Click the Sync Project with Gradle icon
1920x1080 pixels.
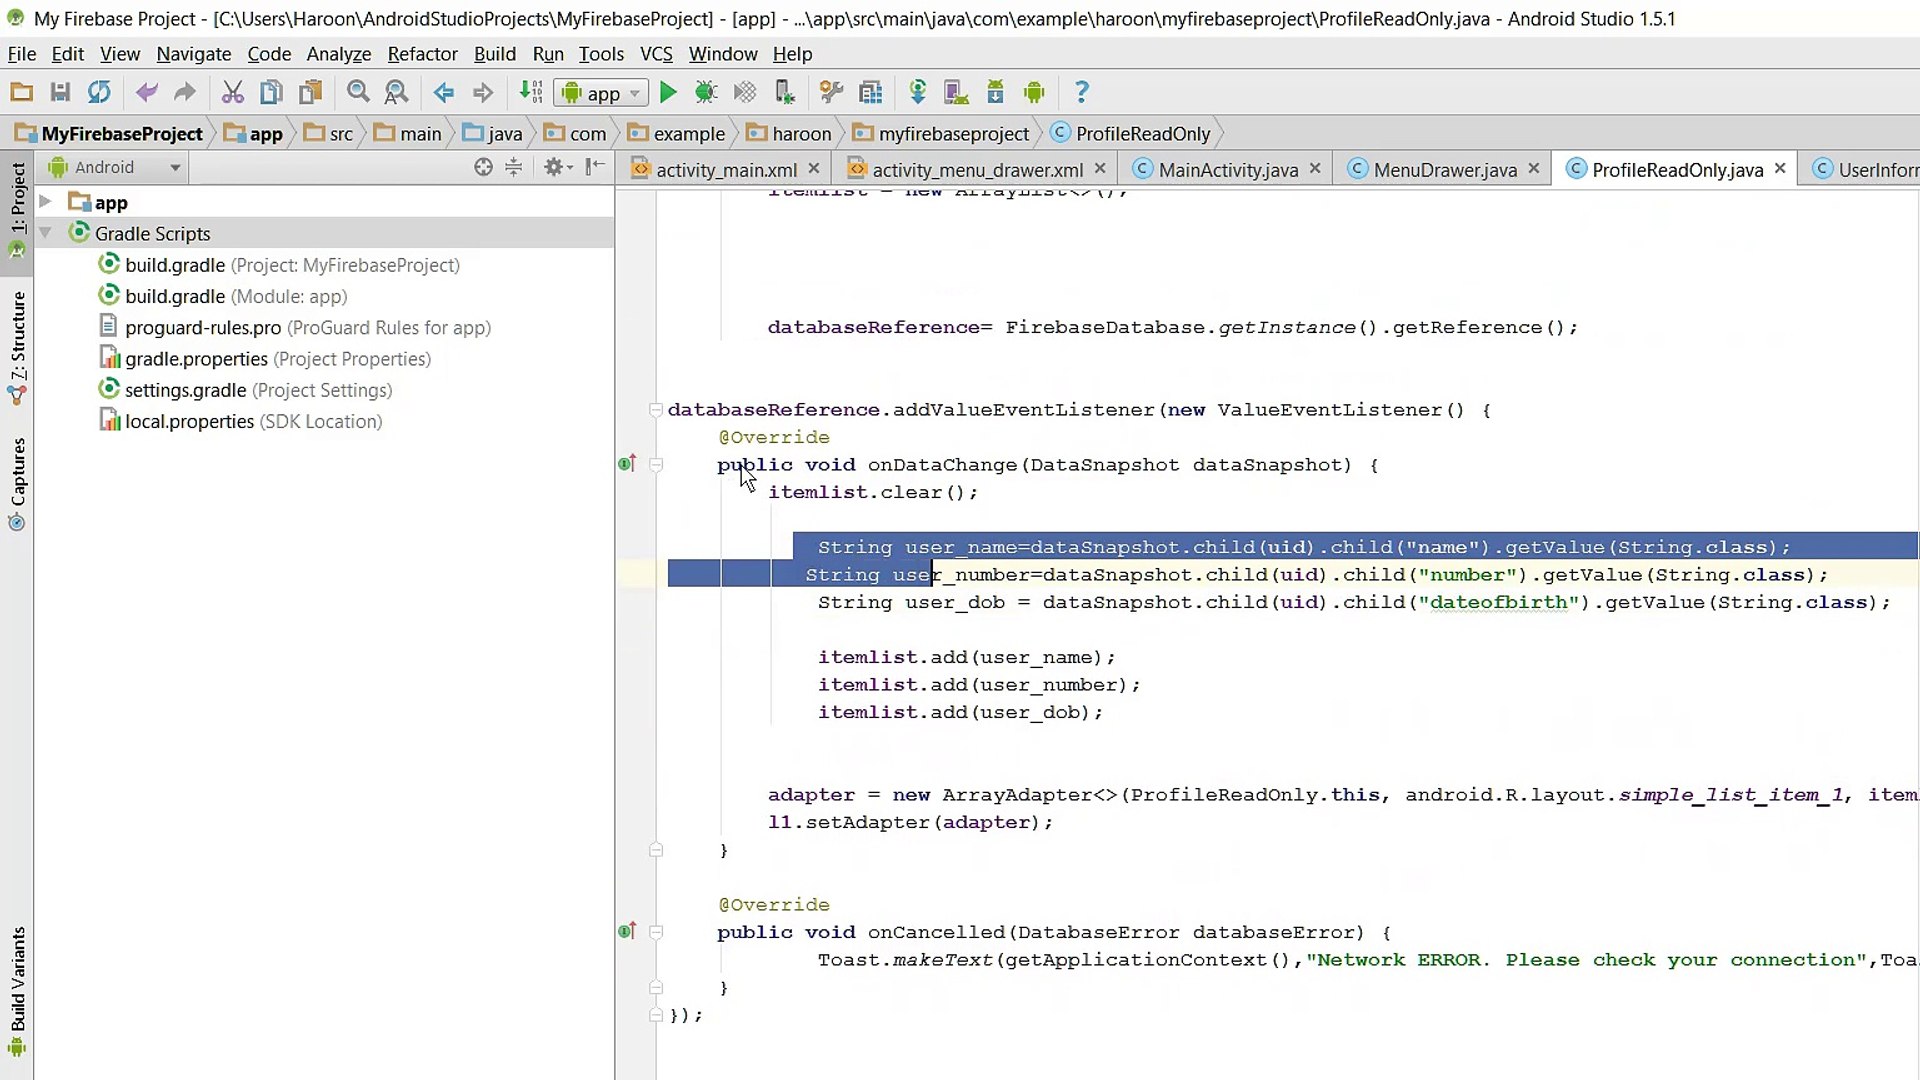tap(917, 93)
